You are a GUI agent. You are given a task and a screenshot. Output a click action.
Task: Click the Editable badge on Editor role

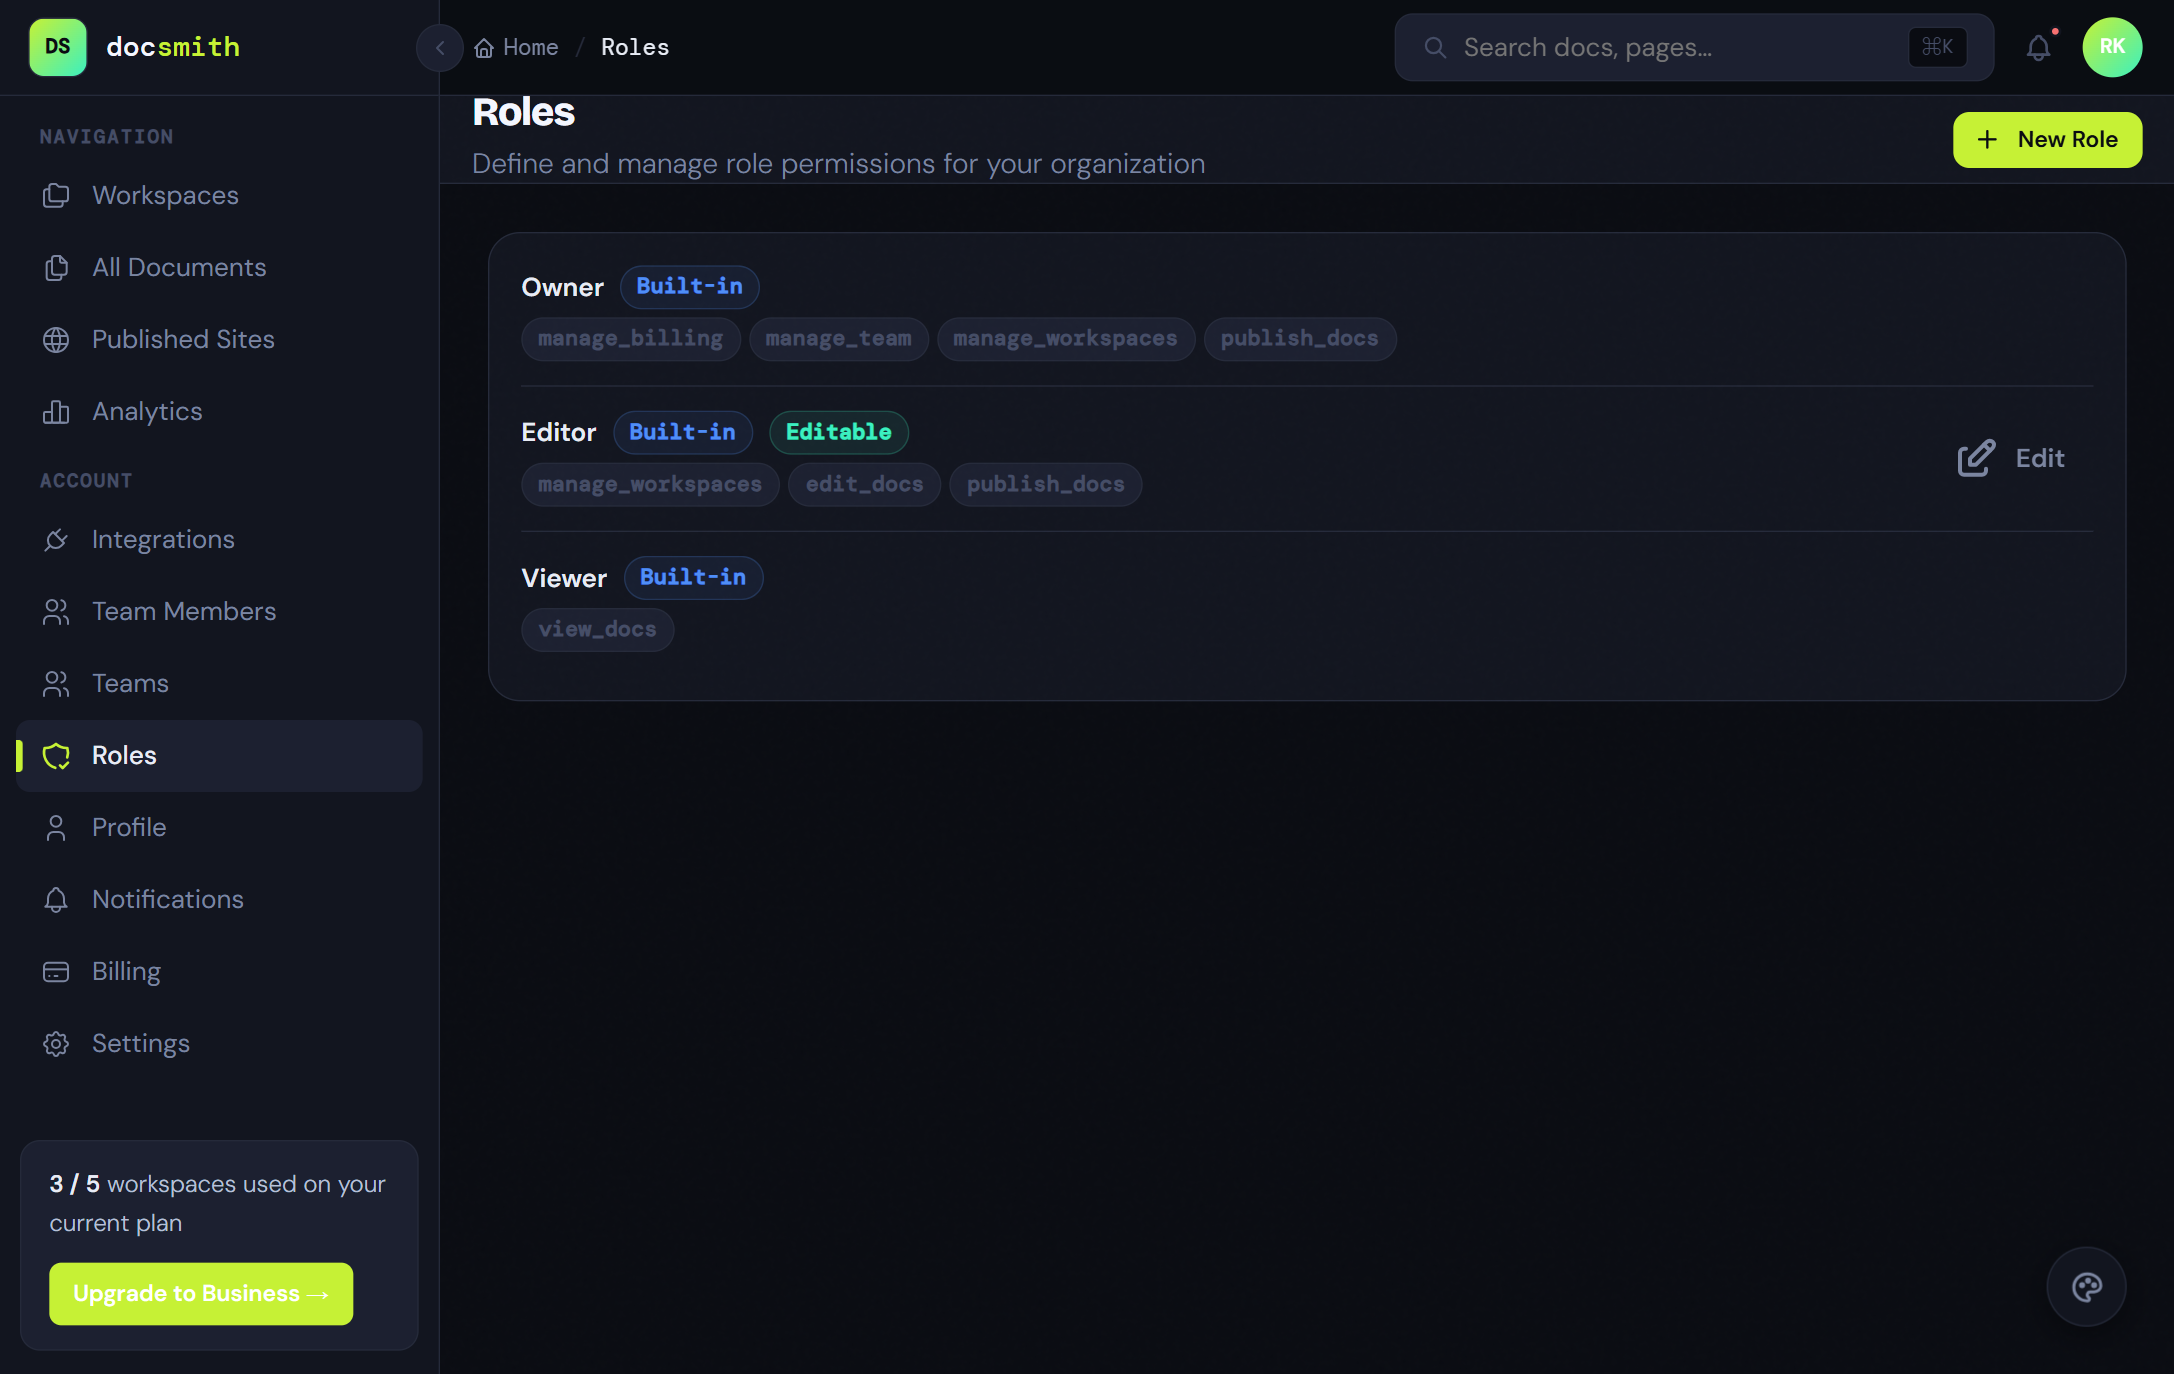838,432
